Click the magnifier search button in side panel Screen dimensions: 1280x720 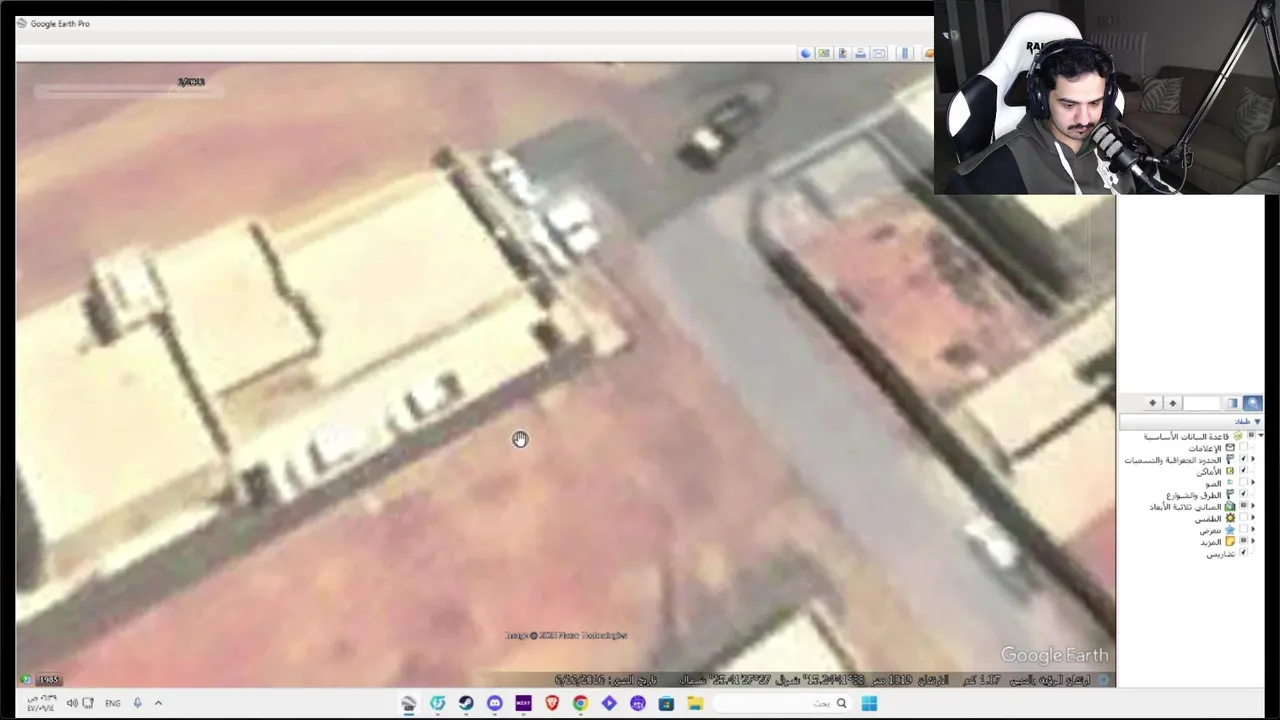tap(1253, 403)
